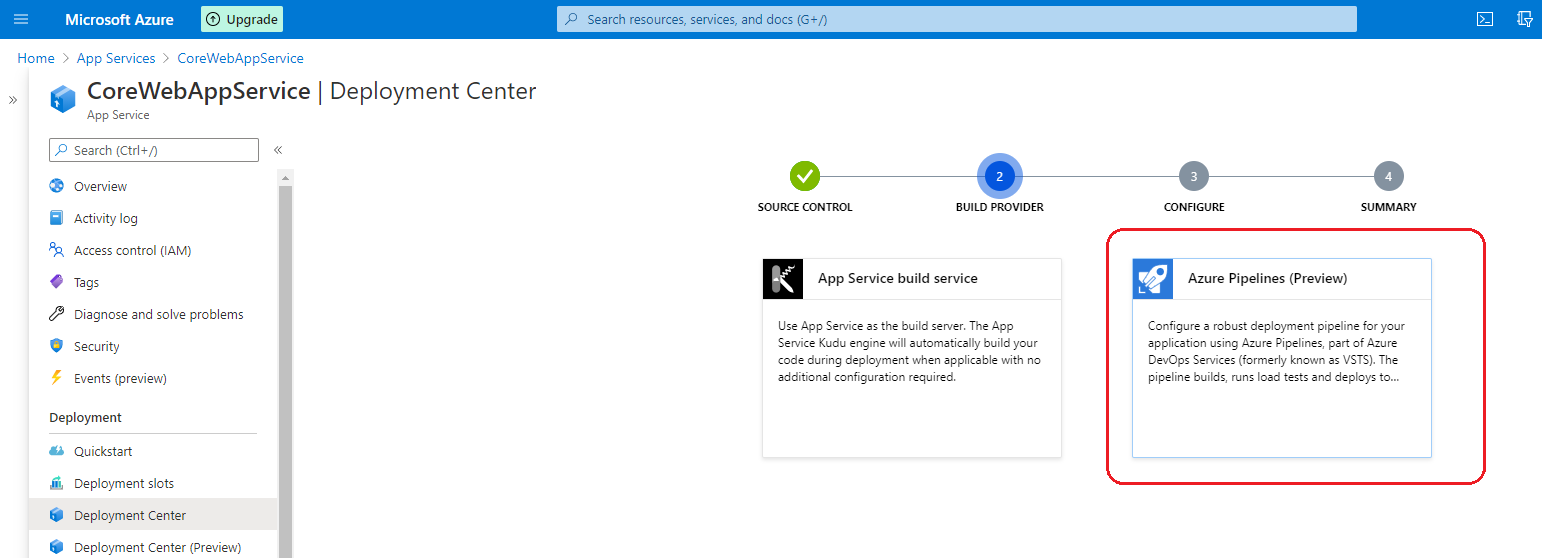Click step 3 Configure circle

1194,177
